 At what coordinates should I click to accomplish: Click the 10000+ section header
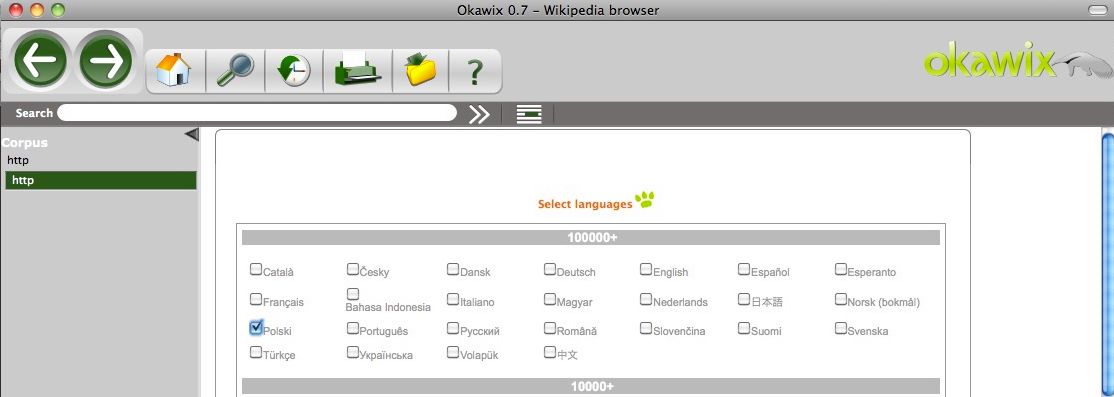tap(591, 386)
